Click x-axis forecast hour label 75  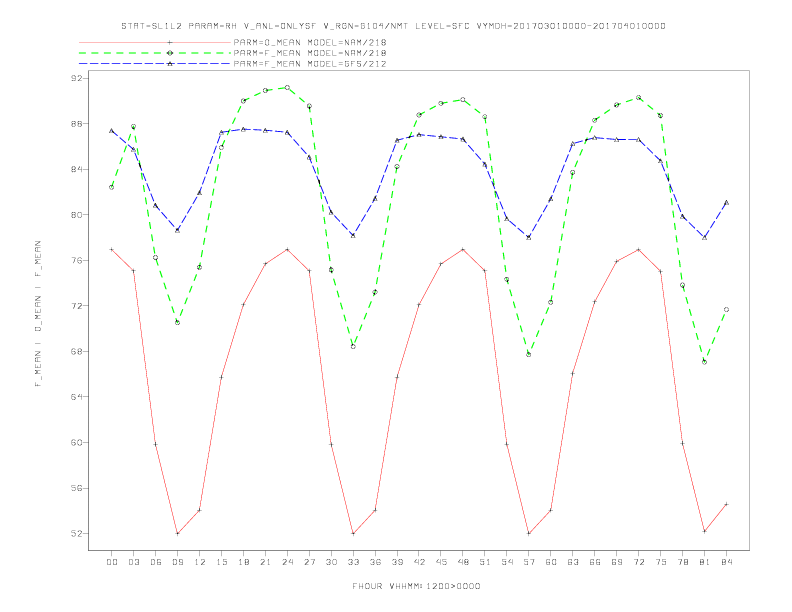(661, 562)
